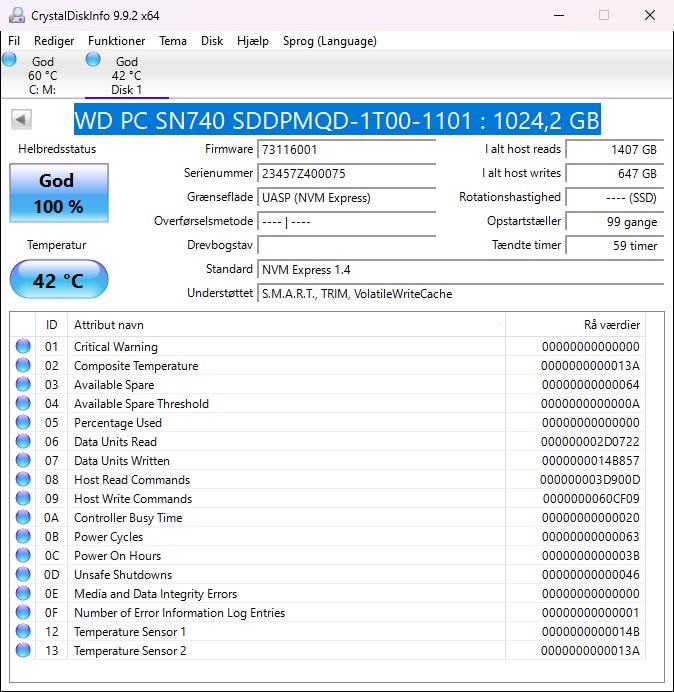Click status orb of Available Spare Threshold row
This screenshot has width=674, height=692.
pyautogui.click(x=23, y=403)
